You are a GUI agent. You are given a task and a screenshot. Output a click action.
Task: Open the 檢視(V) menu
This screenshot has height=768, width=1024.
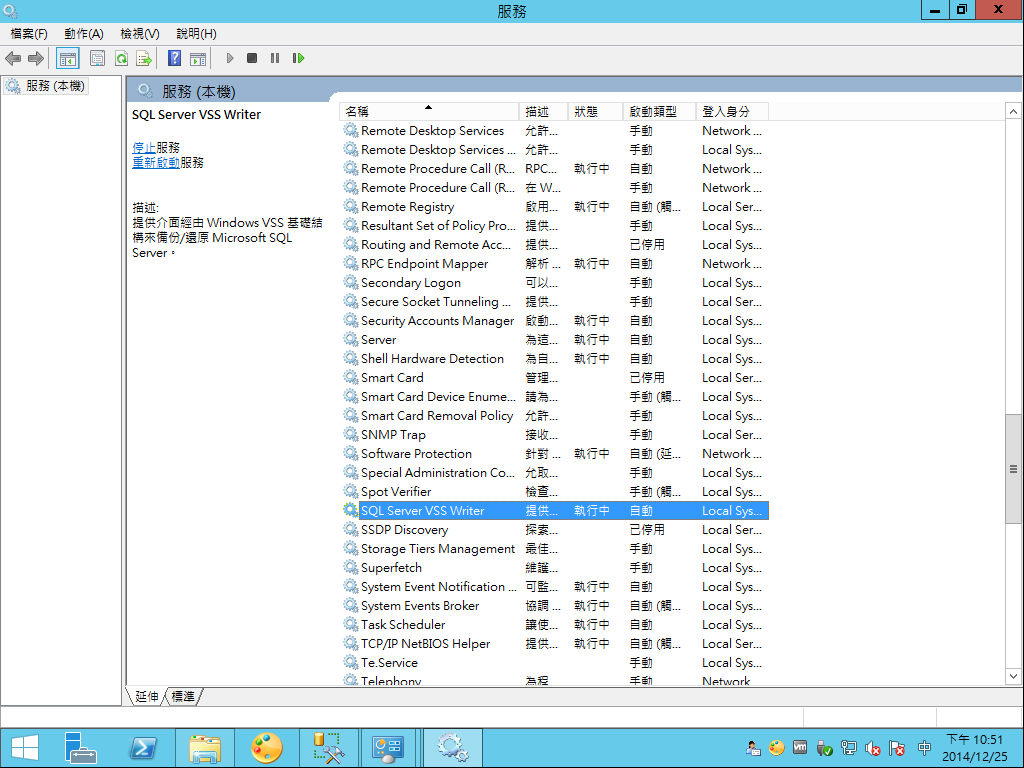(x=140, y=33)
